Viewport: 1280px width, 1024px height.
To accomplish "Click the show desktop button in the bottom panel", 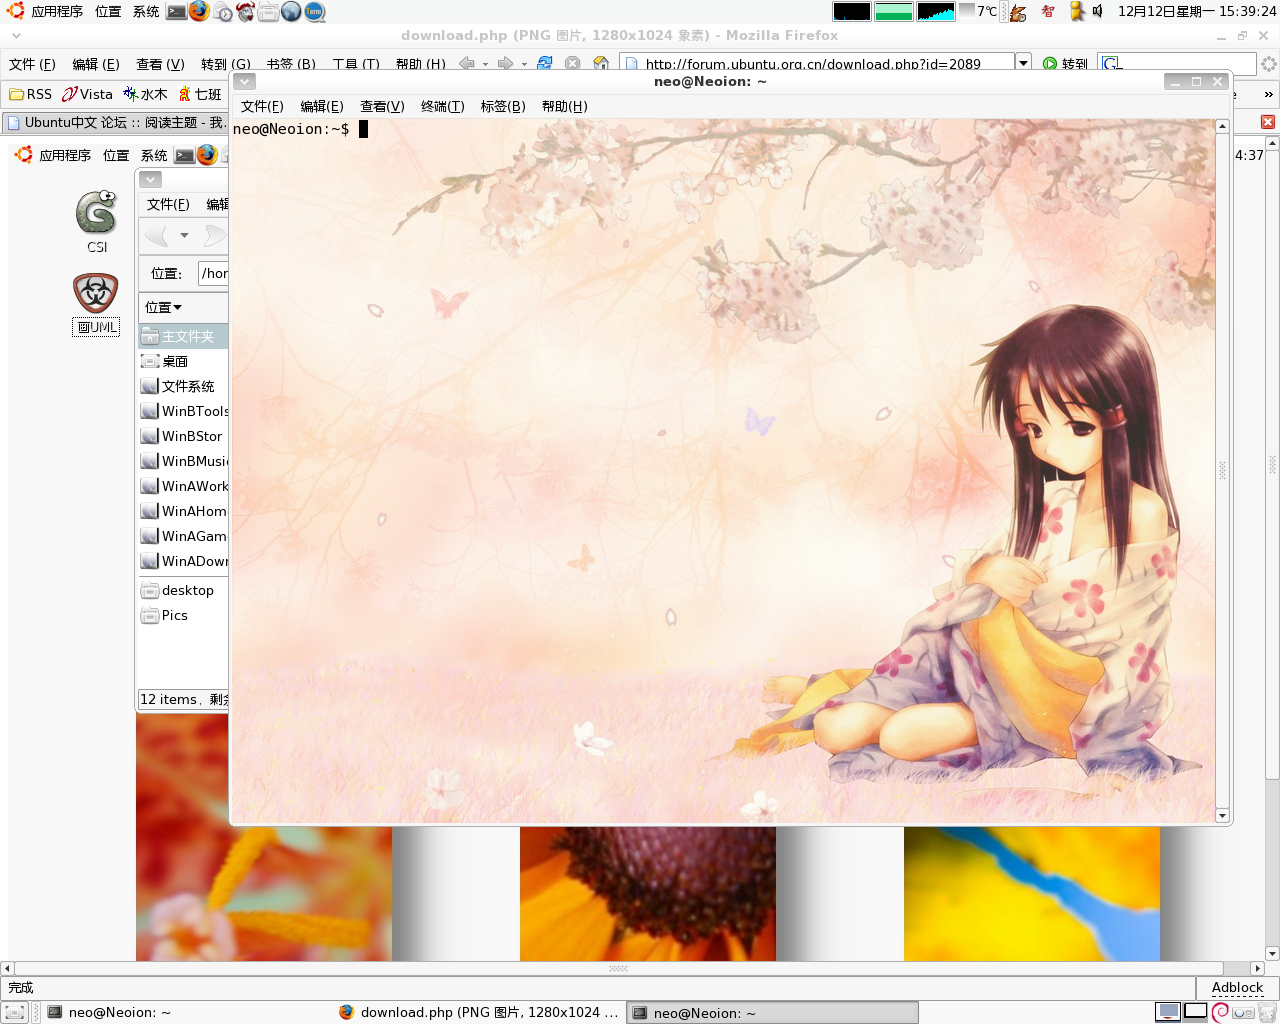I will (x=14, y=1012).
